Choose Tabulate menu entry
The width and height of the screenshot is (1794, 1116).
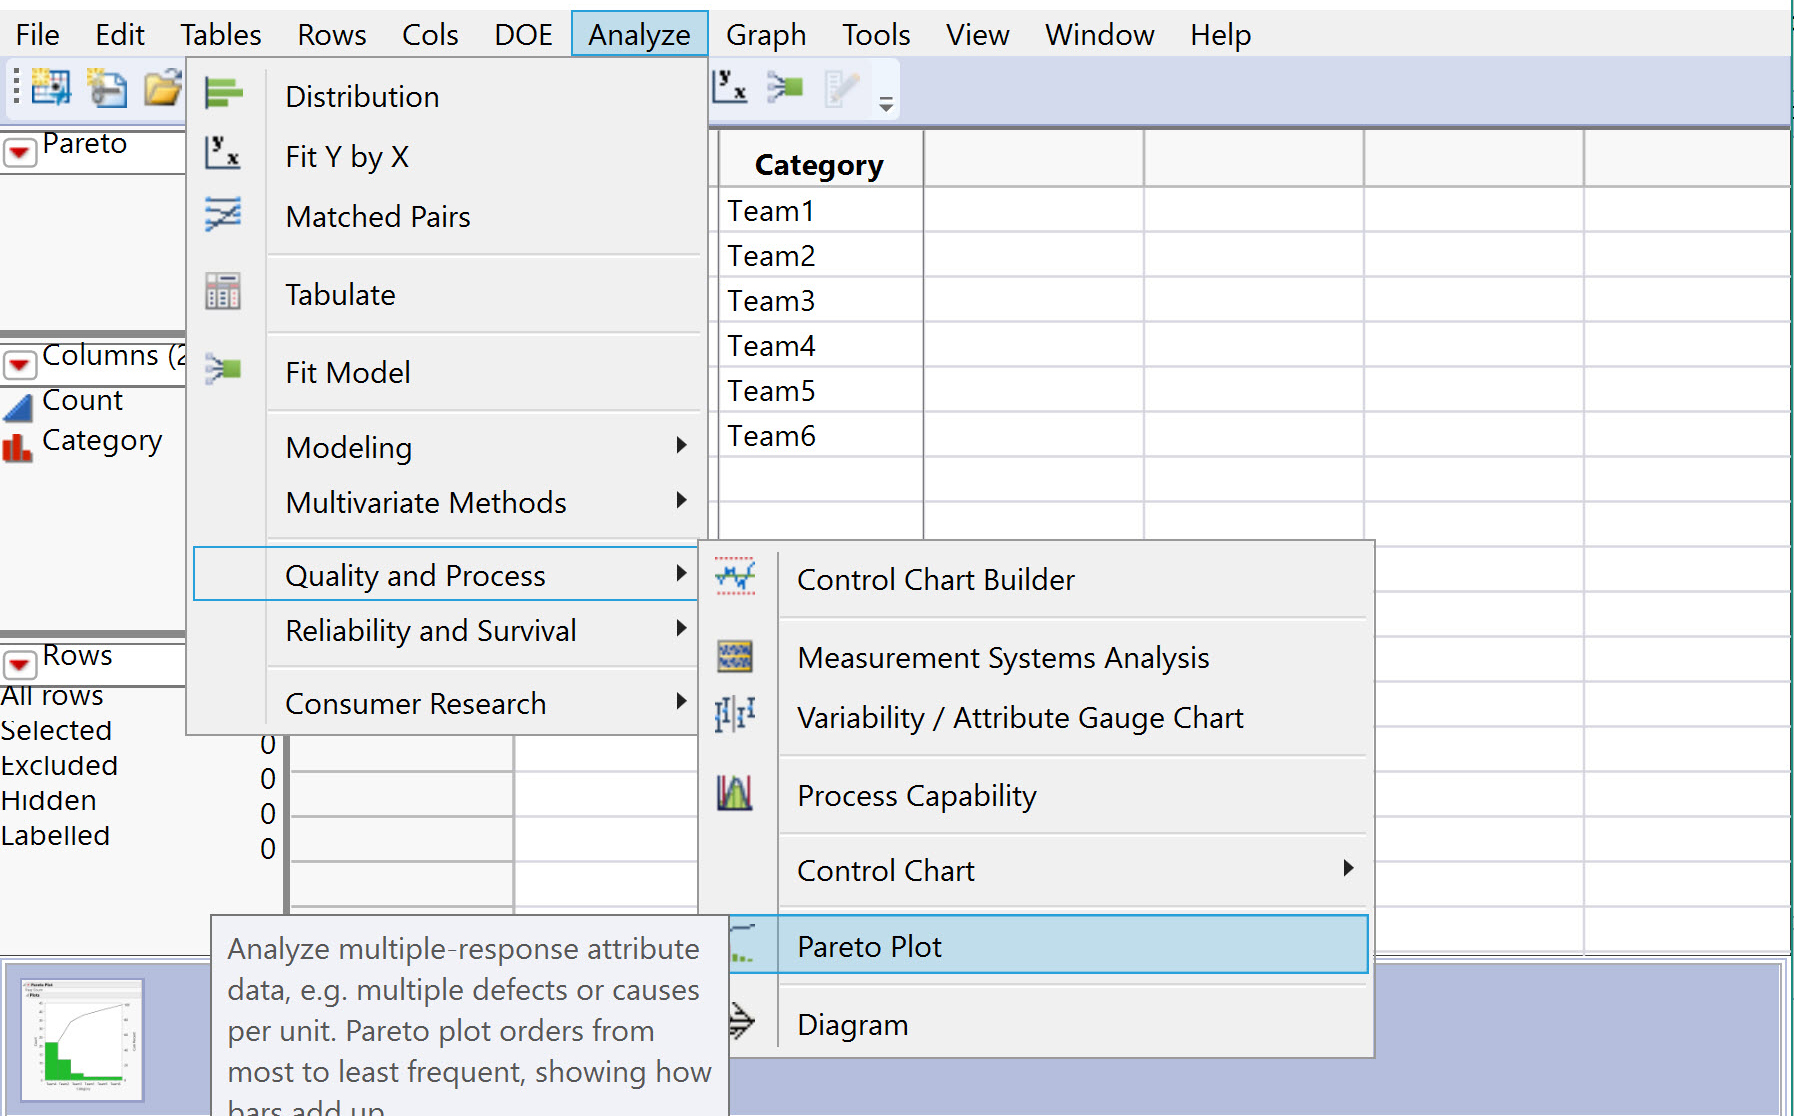point(340,295)
